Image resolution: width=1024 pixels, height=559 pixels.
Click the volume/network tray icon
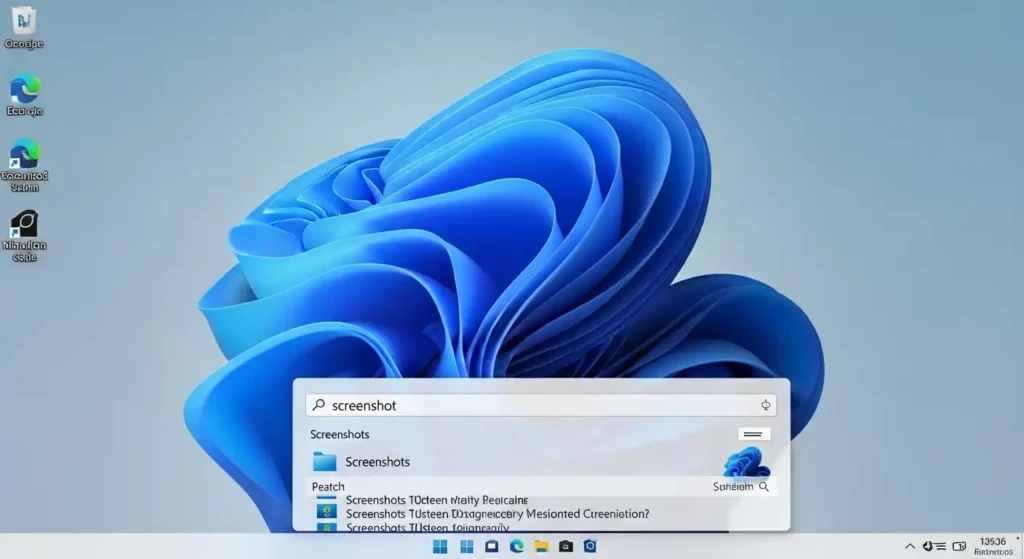coord(933,546)
